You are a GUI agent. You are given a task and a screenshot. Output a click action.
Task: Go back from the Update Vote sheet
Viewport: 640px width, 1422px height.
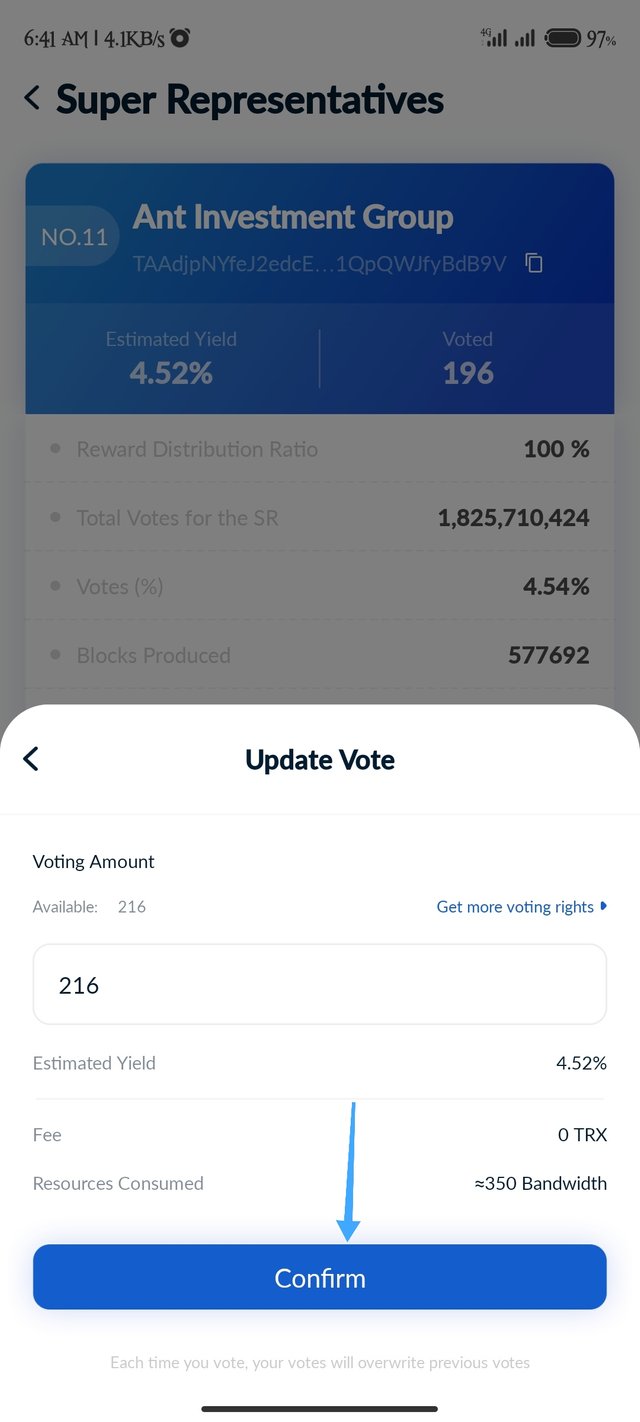(31, 759)
